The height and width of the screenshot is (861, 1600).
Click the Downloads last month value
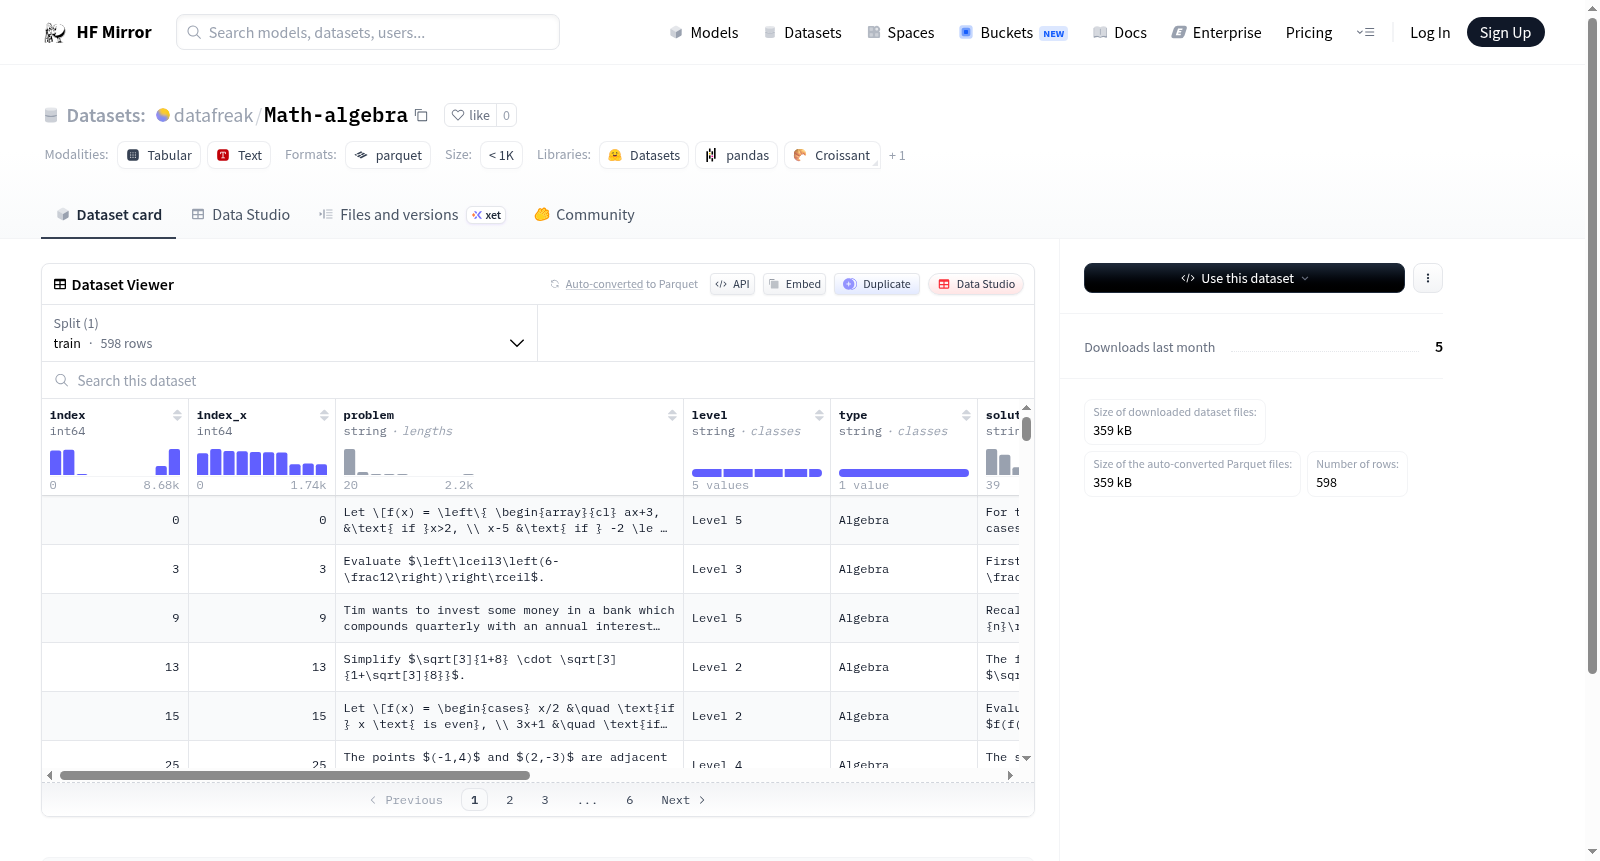pos(1439,347)
